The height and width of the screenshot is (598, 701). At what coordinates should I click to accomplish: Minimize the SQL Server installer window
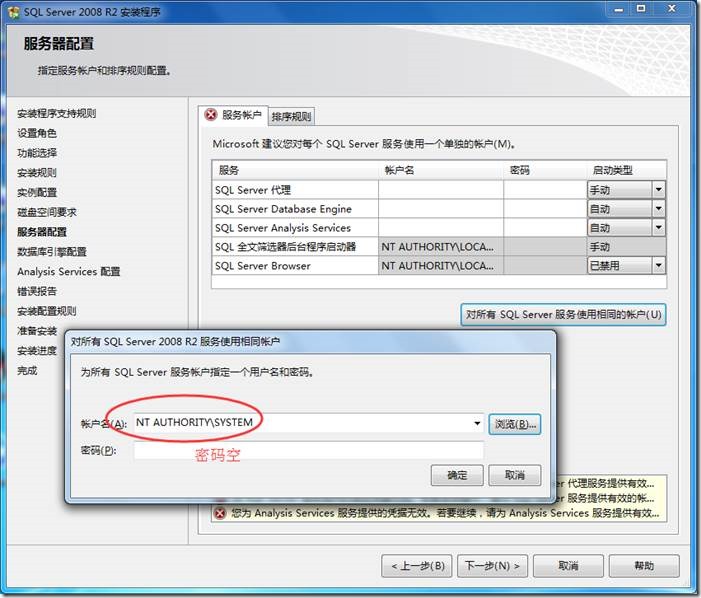click(619, 9)
